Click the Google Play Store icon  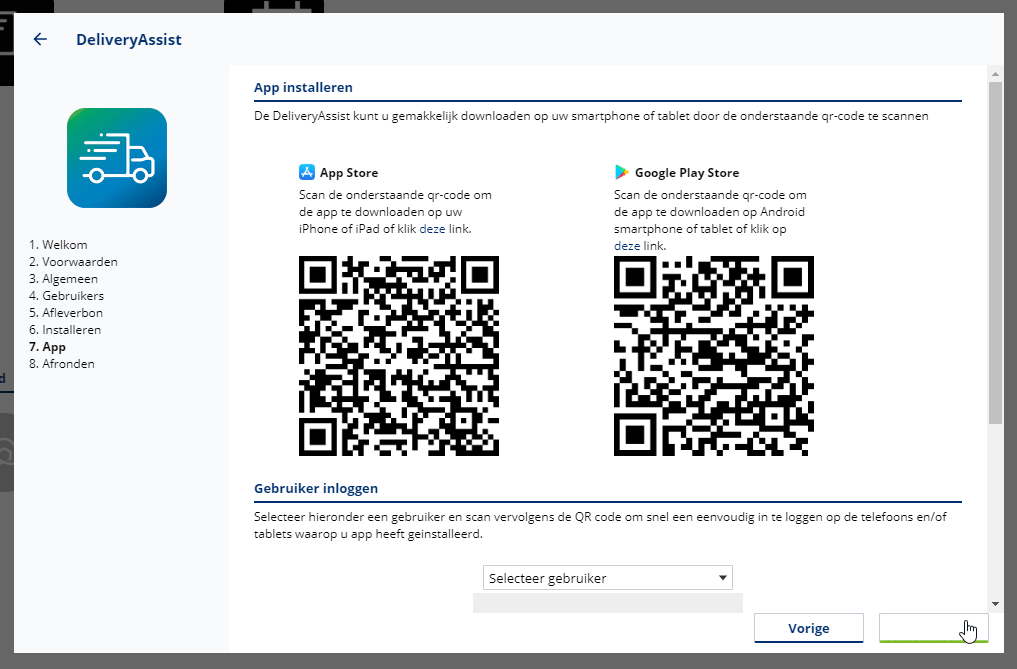tap(621, 172)
